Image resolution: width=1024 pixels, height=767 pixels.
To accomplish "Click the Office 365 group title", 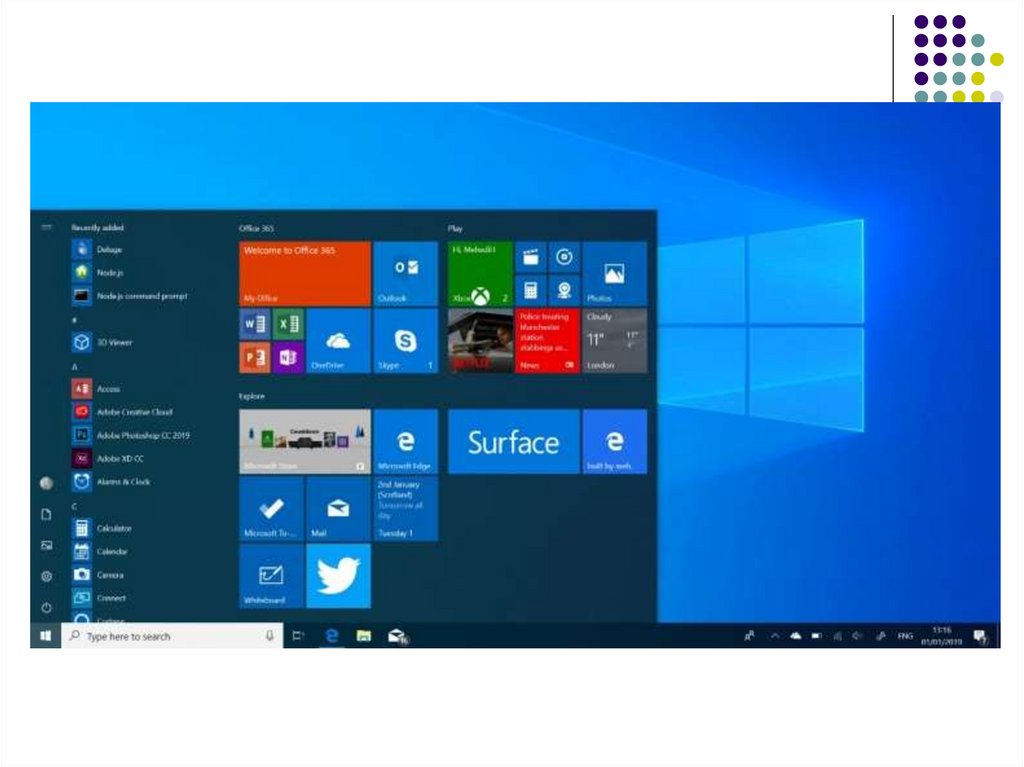I will 257,228.
